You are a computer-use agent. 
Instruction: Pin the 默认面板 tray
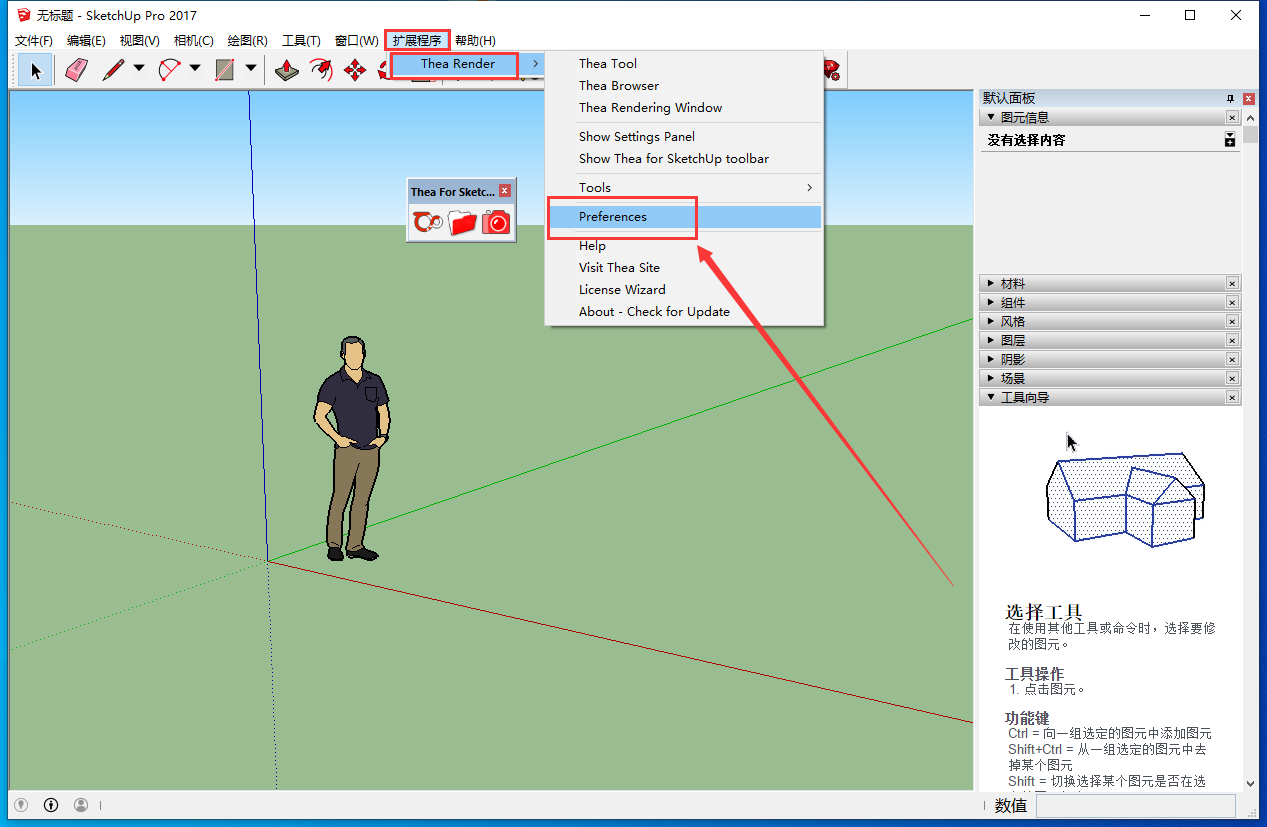click(x=1231, y=98)
